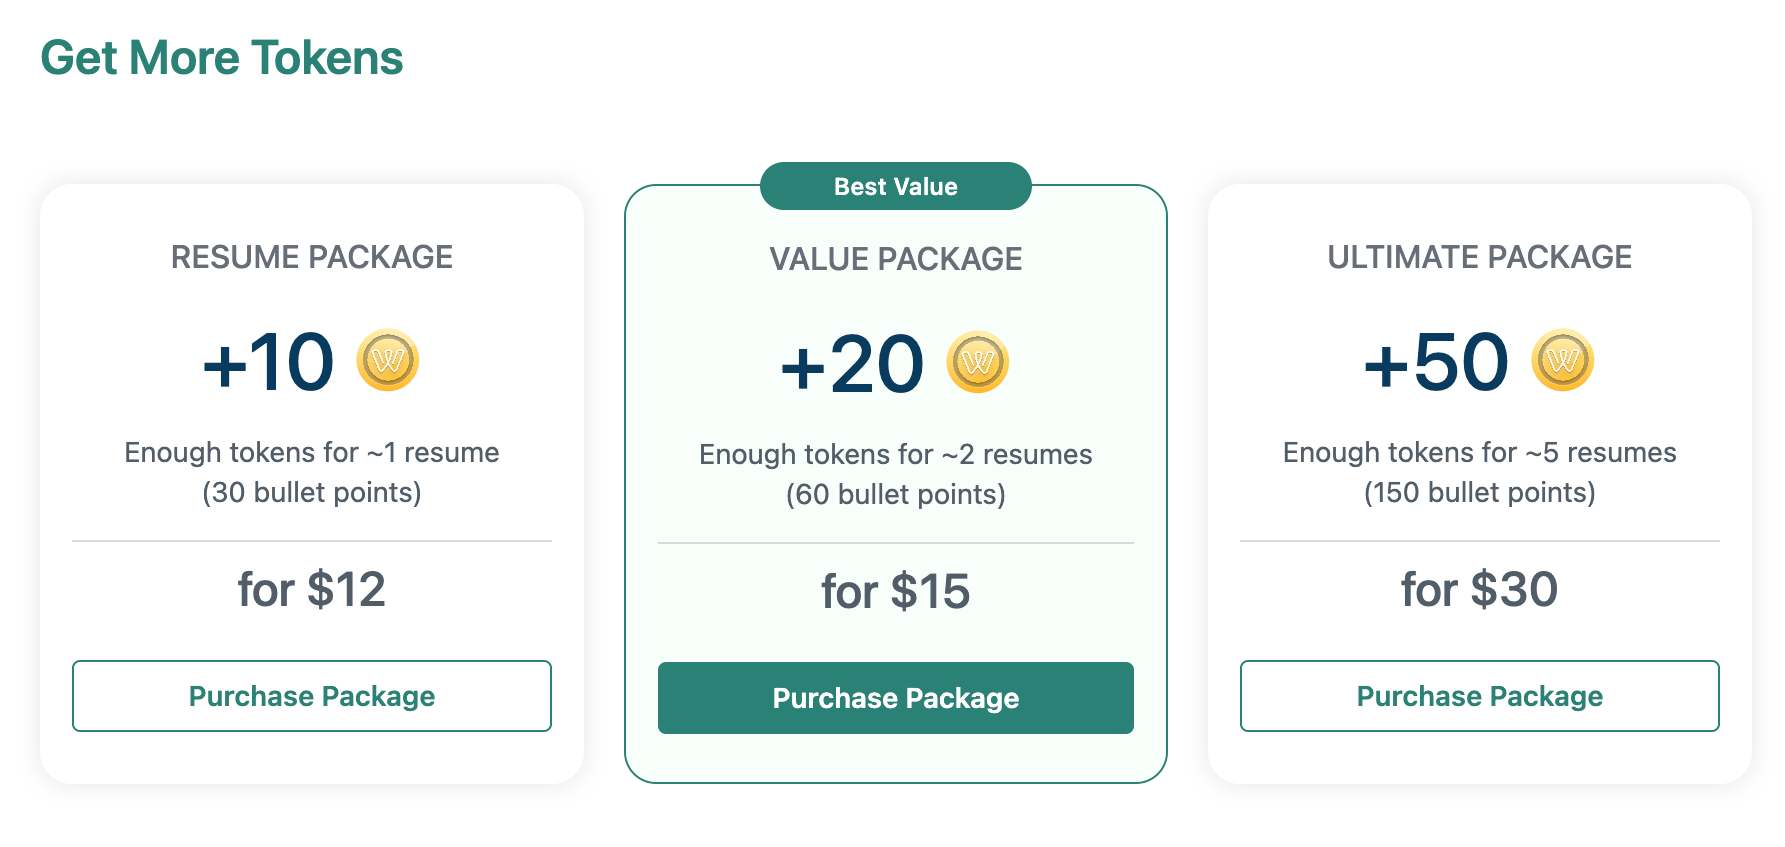The width and height of the screenshot is (1785, 847).
Task: Click the Best Value badge
Action: click(x=895, y=187)
